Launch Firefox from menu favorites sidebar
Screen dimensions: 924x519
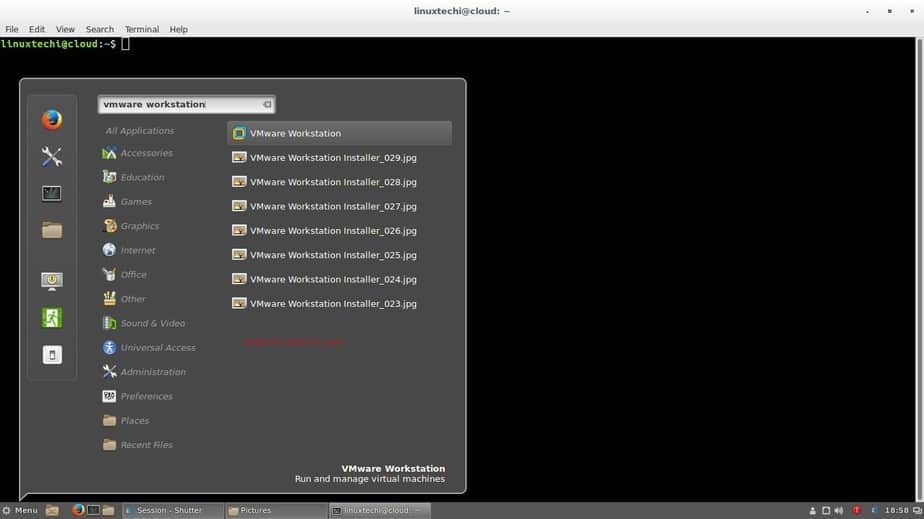click(x=52, y=120)
